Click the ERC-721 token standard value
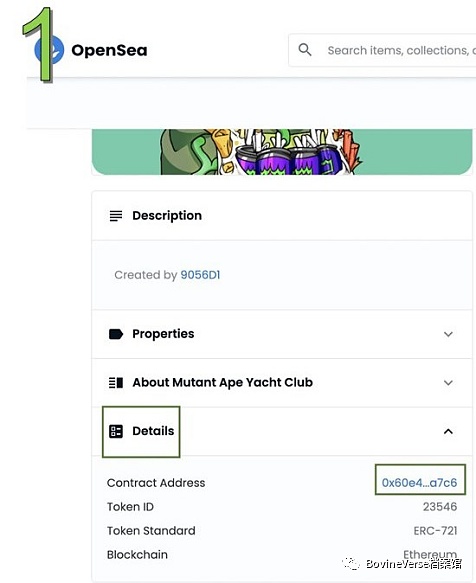Viewport: 476px width, 583px height. 435,531
